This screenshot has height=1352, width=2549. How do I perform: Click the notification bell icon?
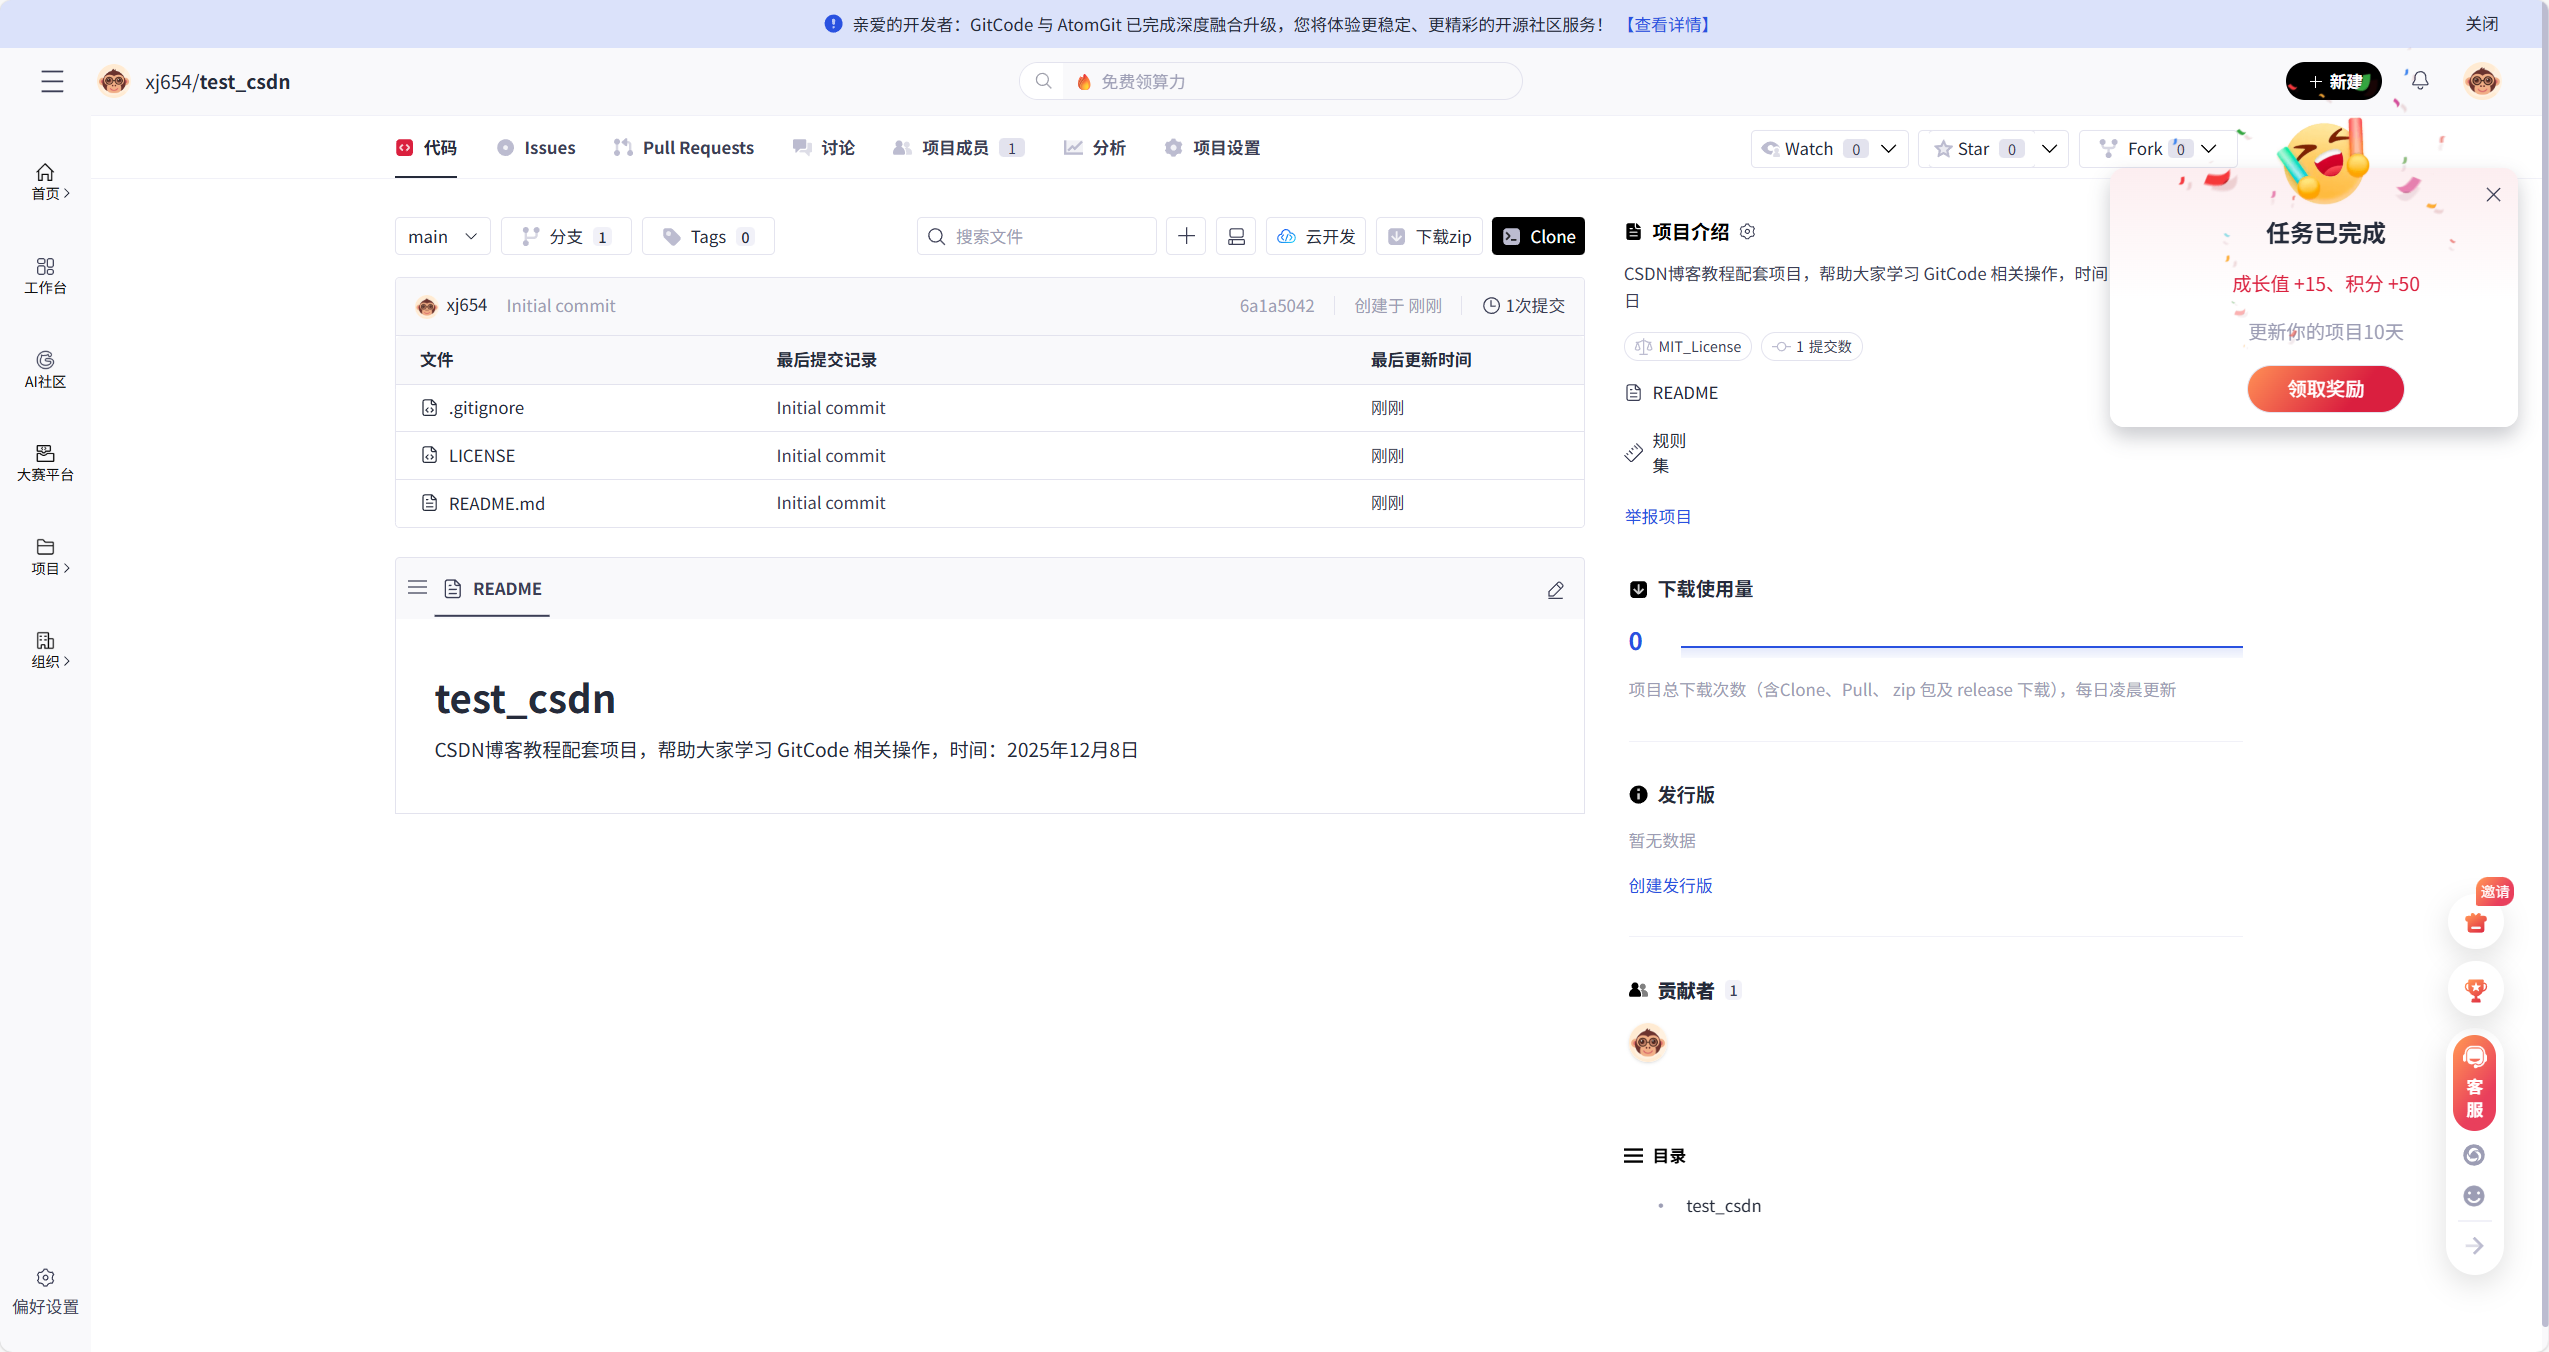(2420, 81)
